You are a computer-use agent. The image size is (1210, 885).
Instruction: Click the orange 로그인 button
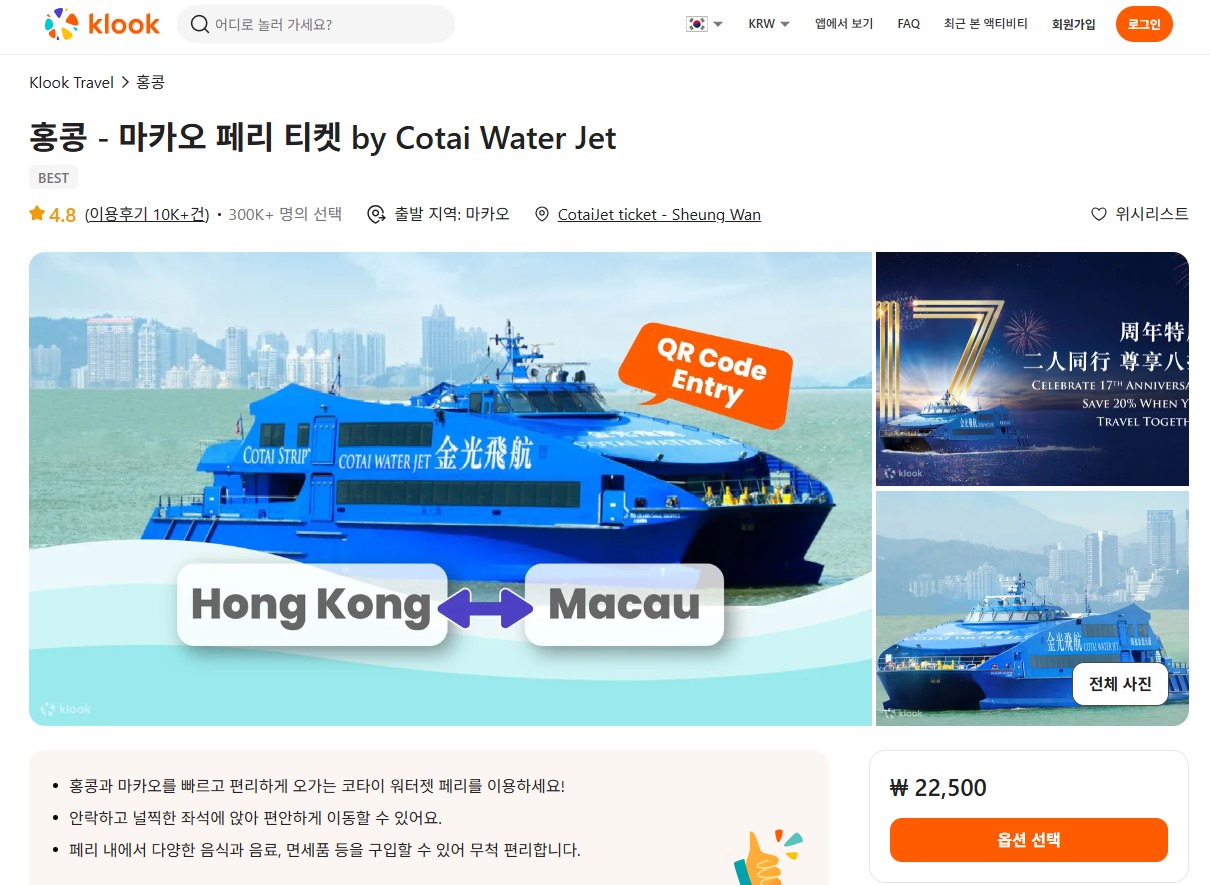[x=1144, y=24]
